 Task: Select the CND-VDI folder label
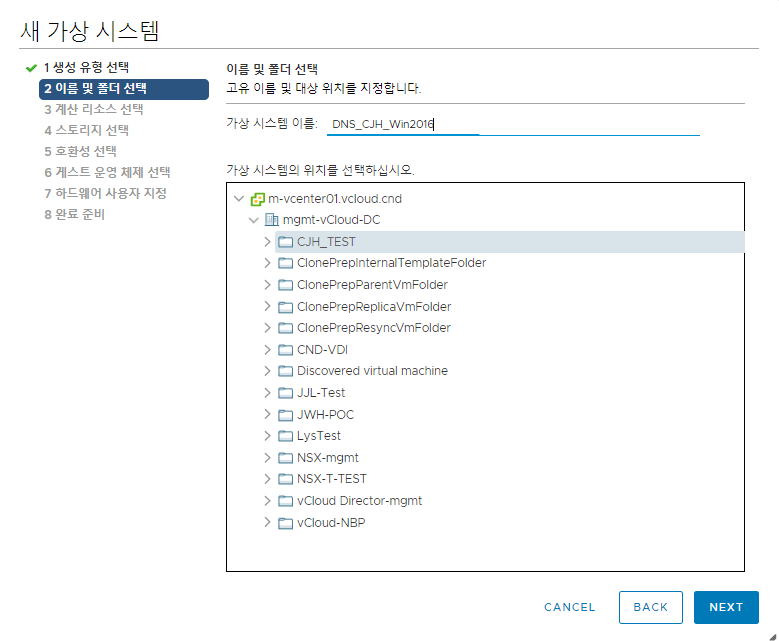(x=322, y=350)
